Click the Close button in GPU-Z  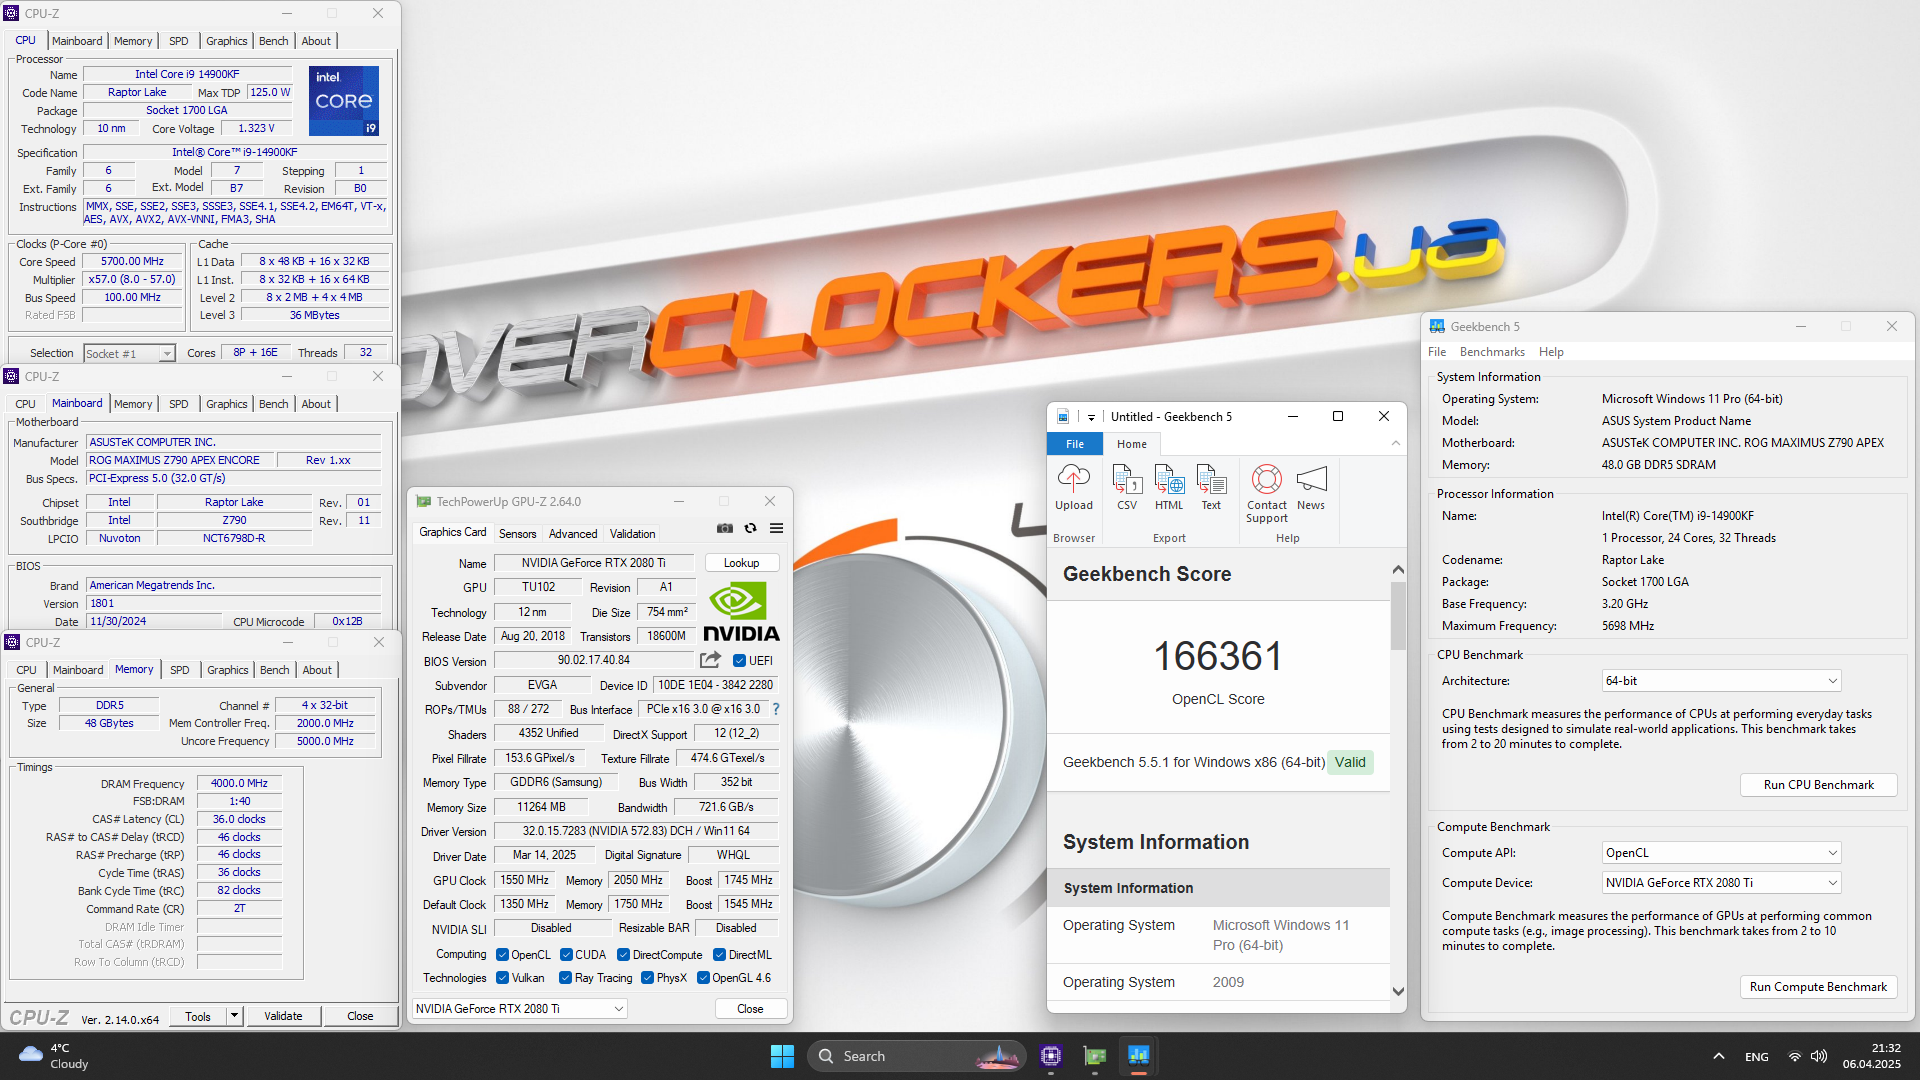[750, 1008]
